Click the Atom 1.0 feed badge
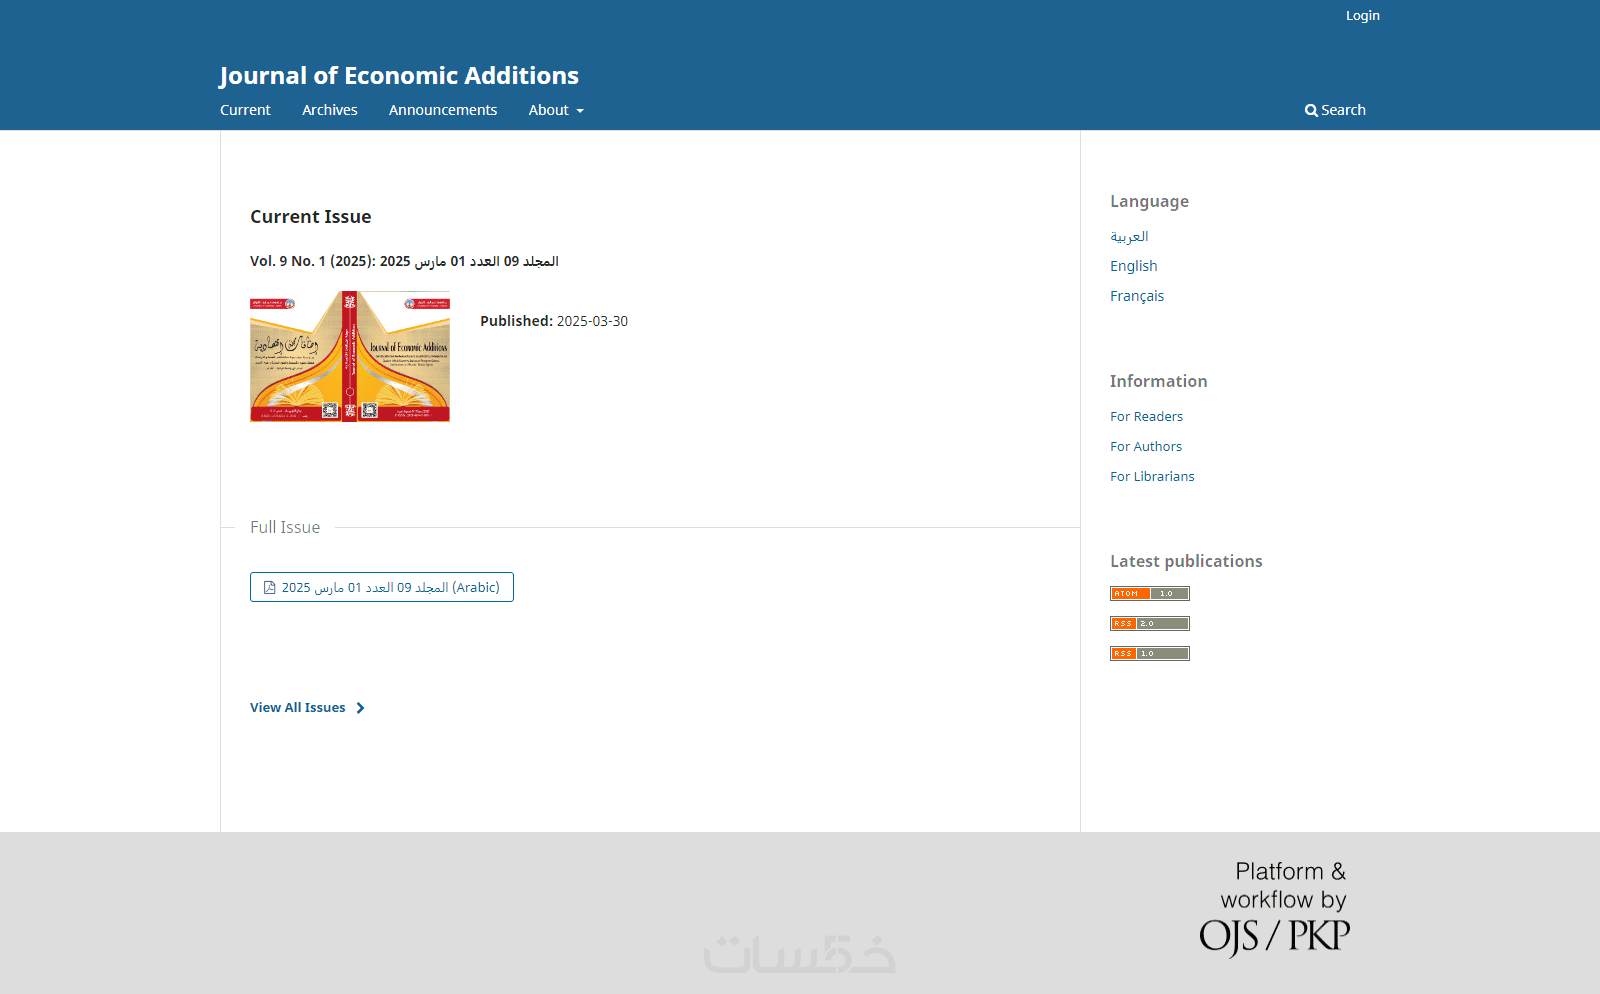The width and height of the screenshot is (1600, 994). point(1149,593)
